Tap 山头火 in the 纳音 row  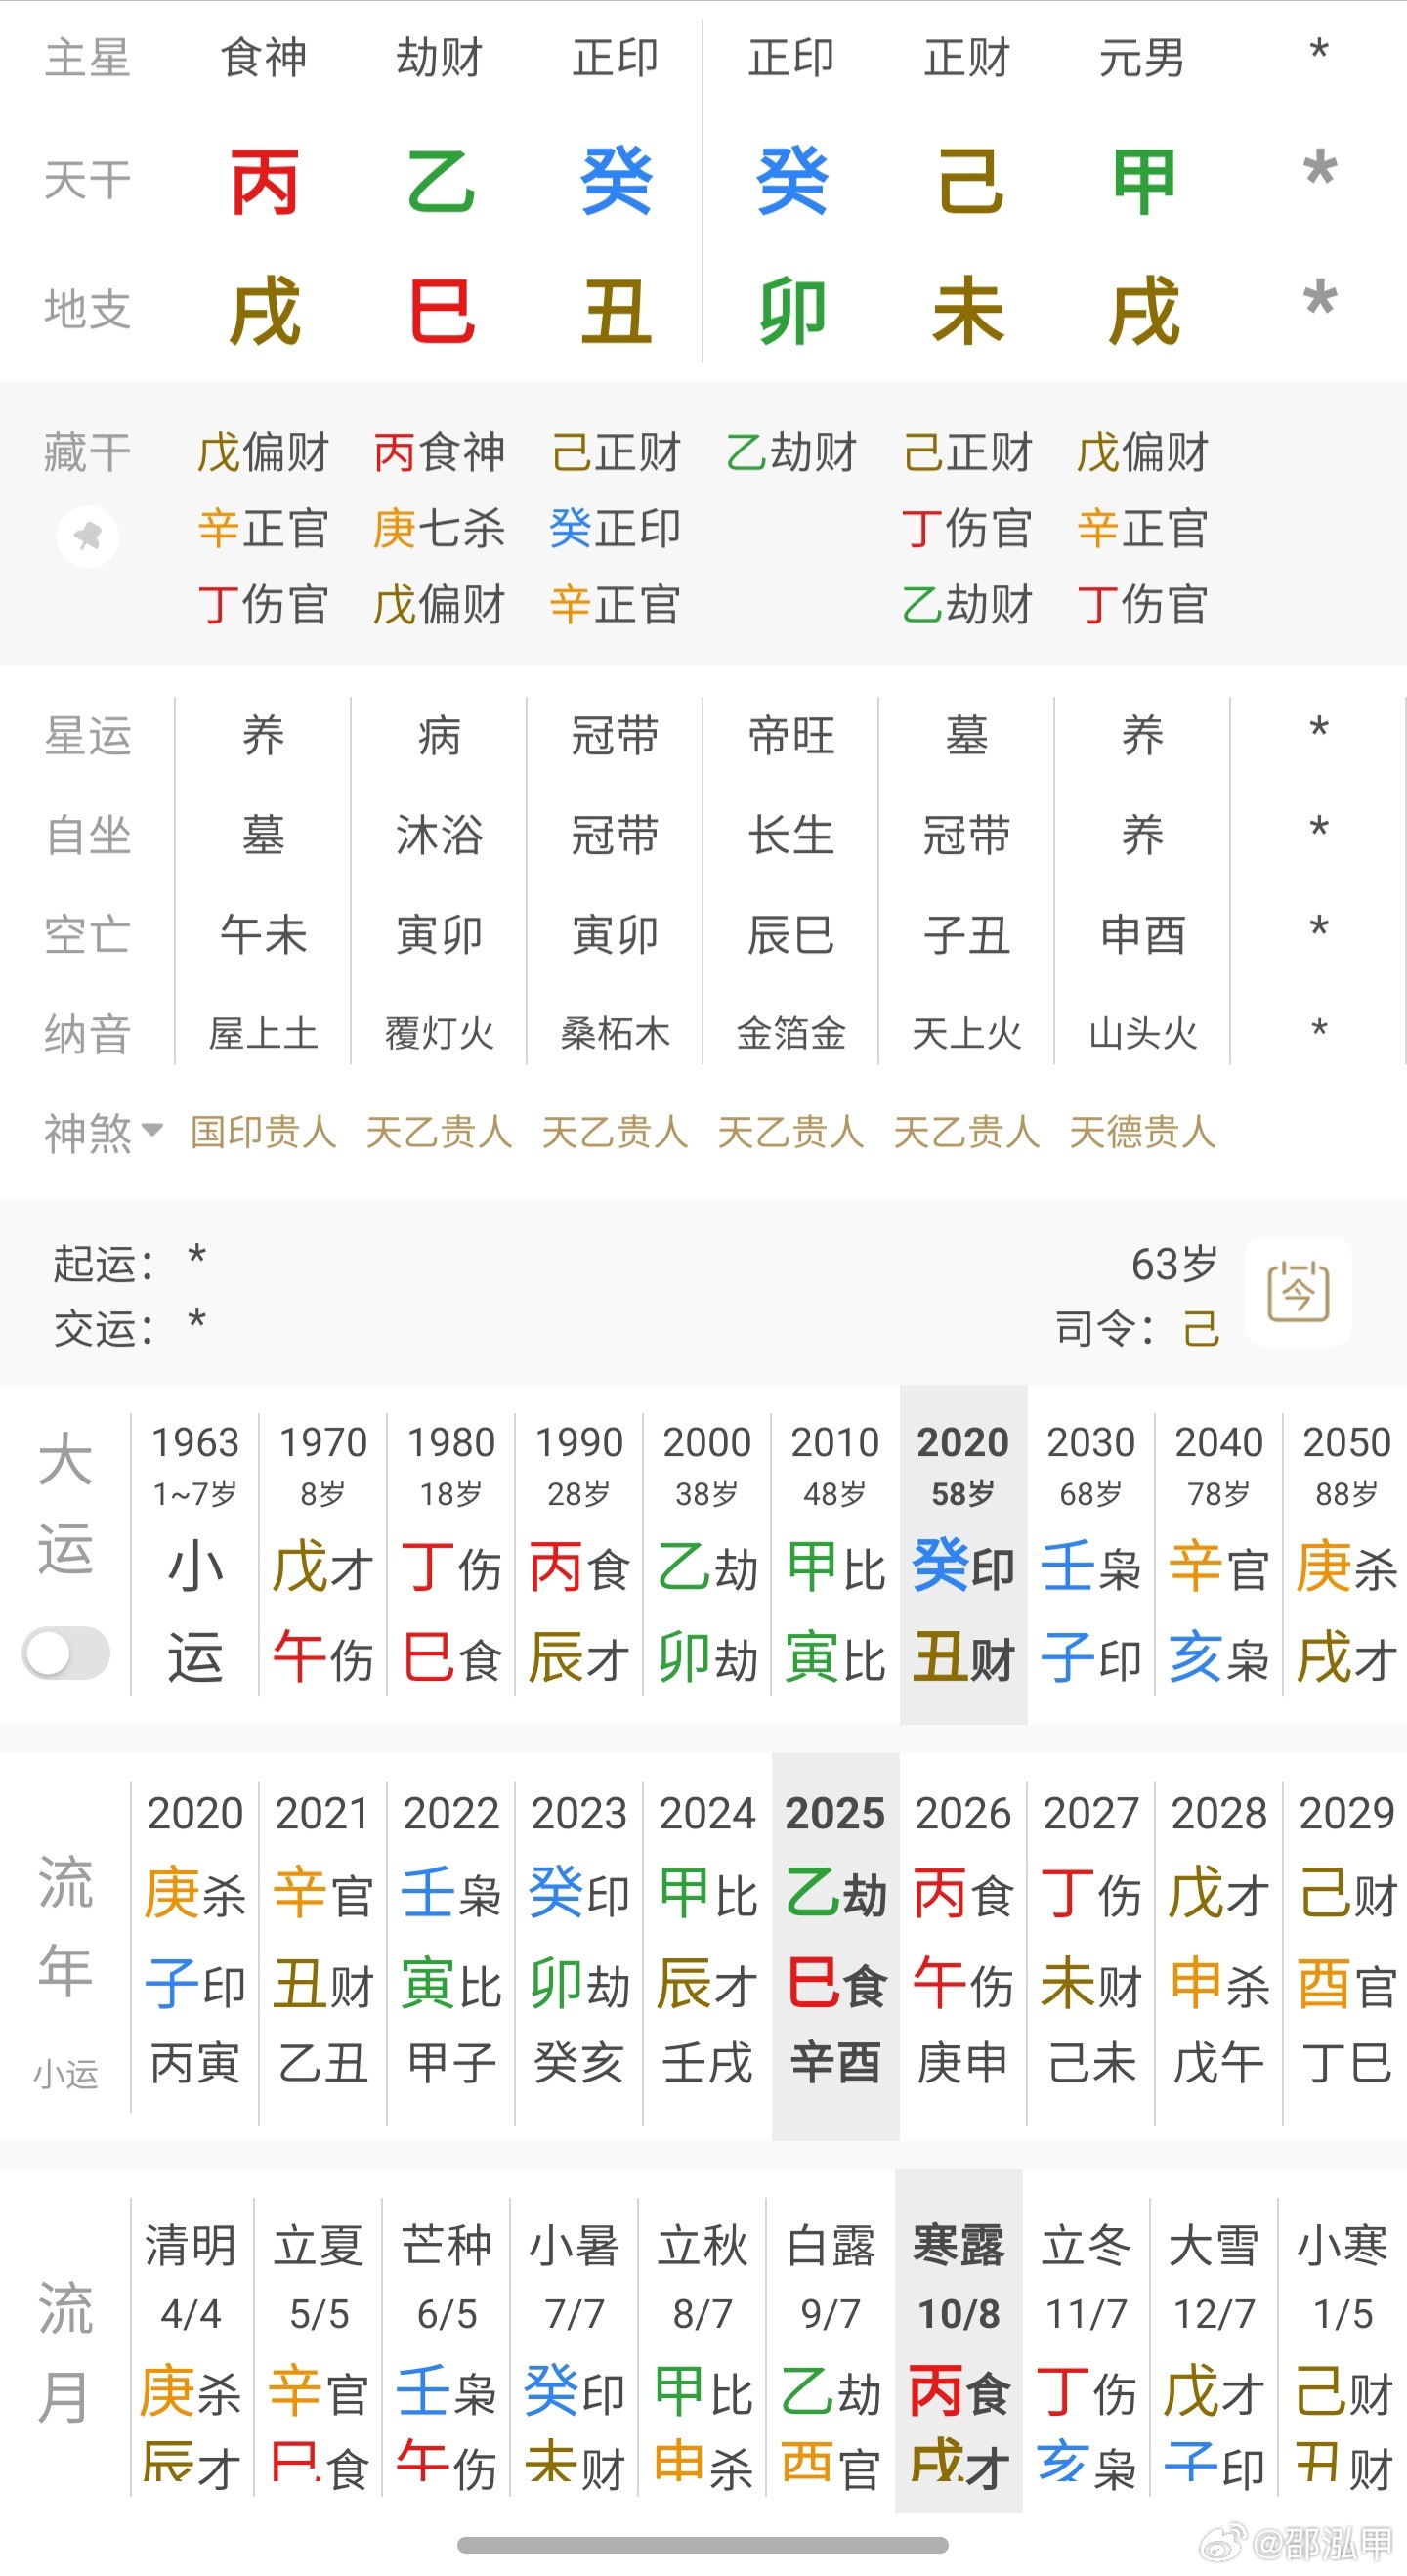pos(1142,1033)
